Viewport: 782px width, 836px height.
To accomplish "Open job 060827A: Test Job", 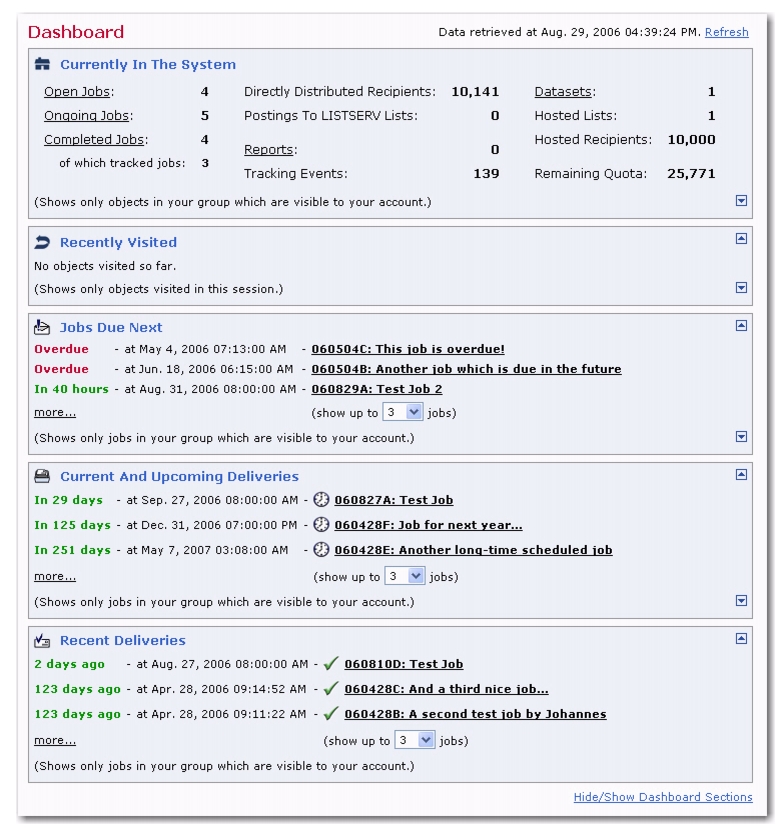I will point(394,500).
